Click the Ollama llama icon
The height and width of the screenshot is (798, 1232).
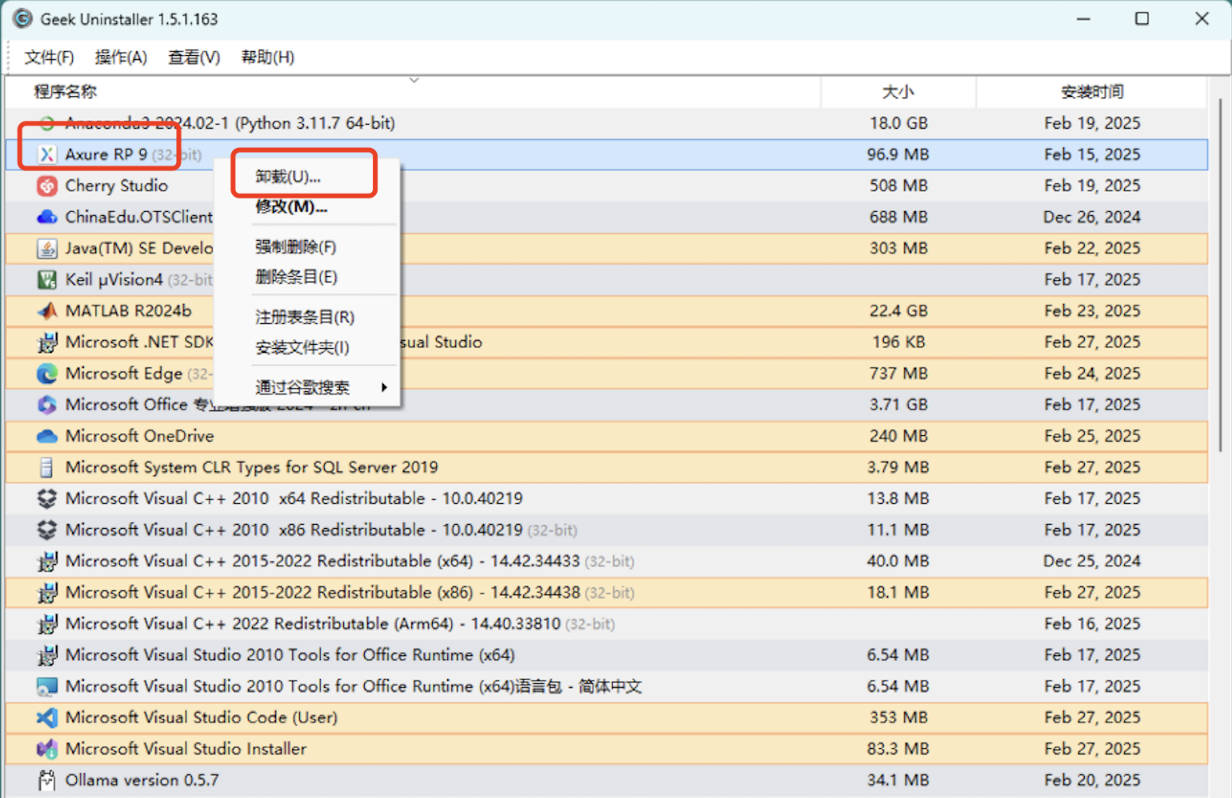coord(47,780)
